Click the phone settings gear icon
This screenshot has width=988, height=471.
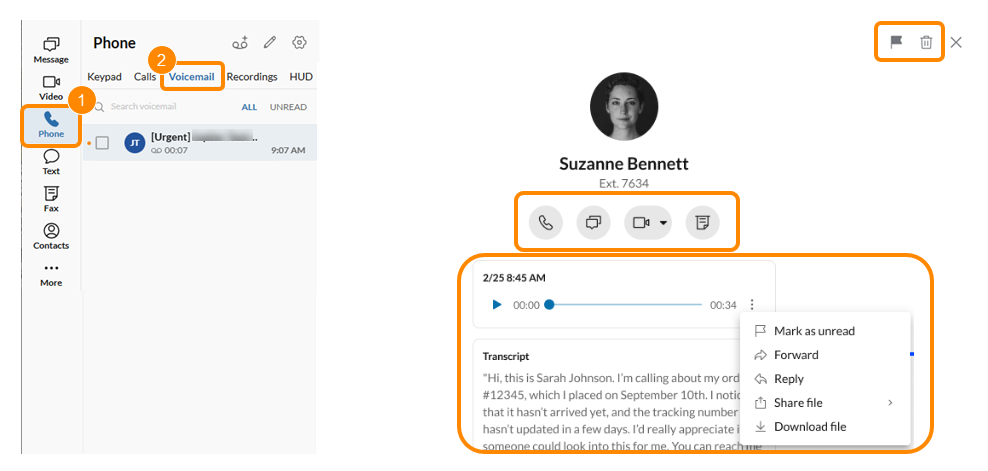point(299,43)
